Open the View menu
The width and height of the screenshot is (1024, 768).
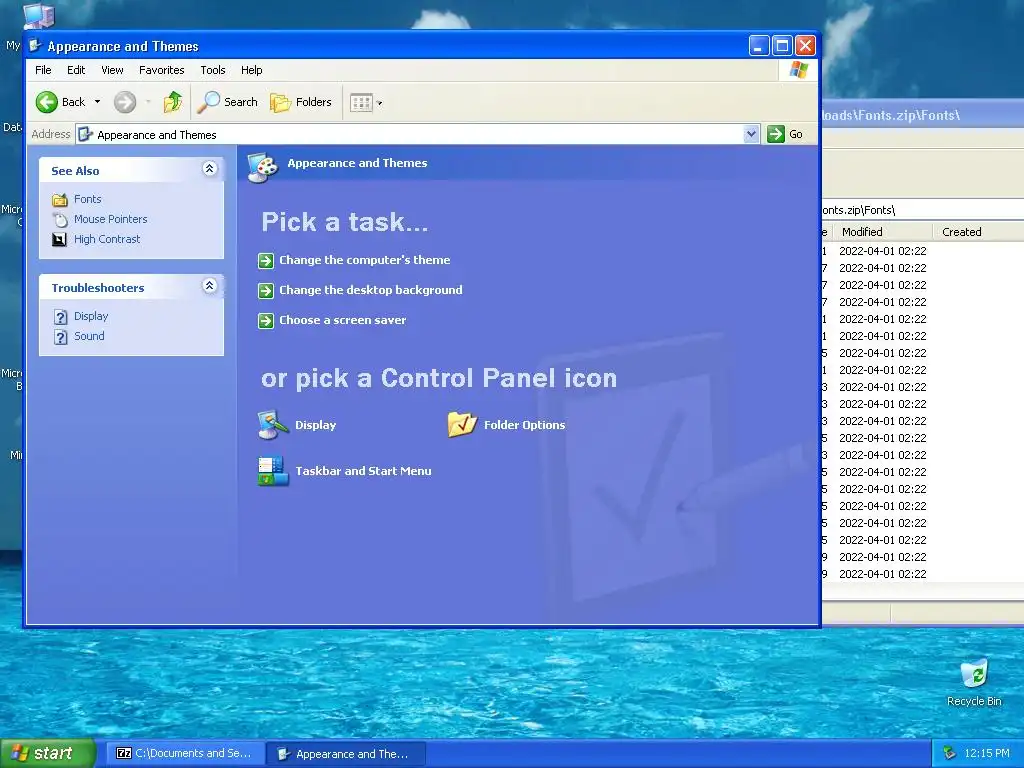pyautogui.click(x=112, y=70)
